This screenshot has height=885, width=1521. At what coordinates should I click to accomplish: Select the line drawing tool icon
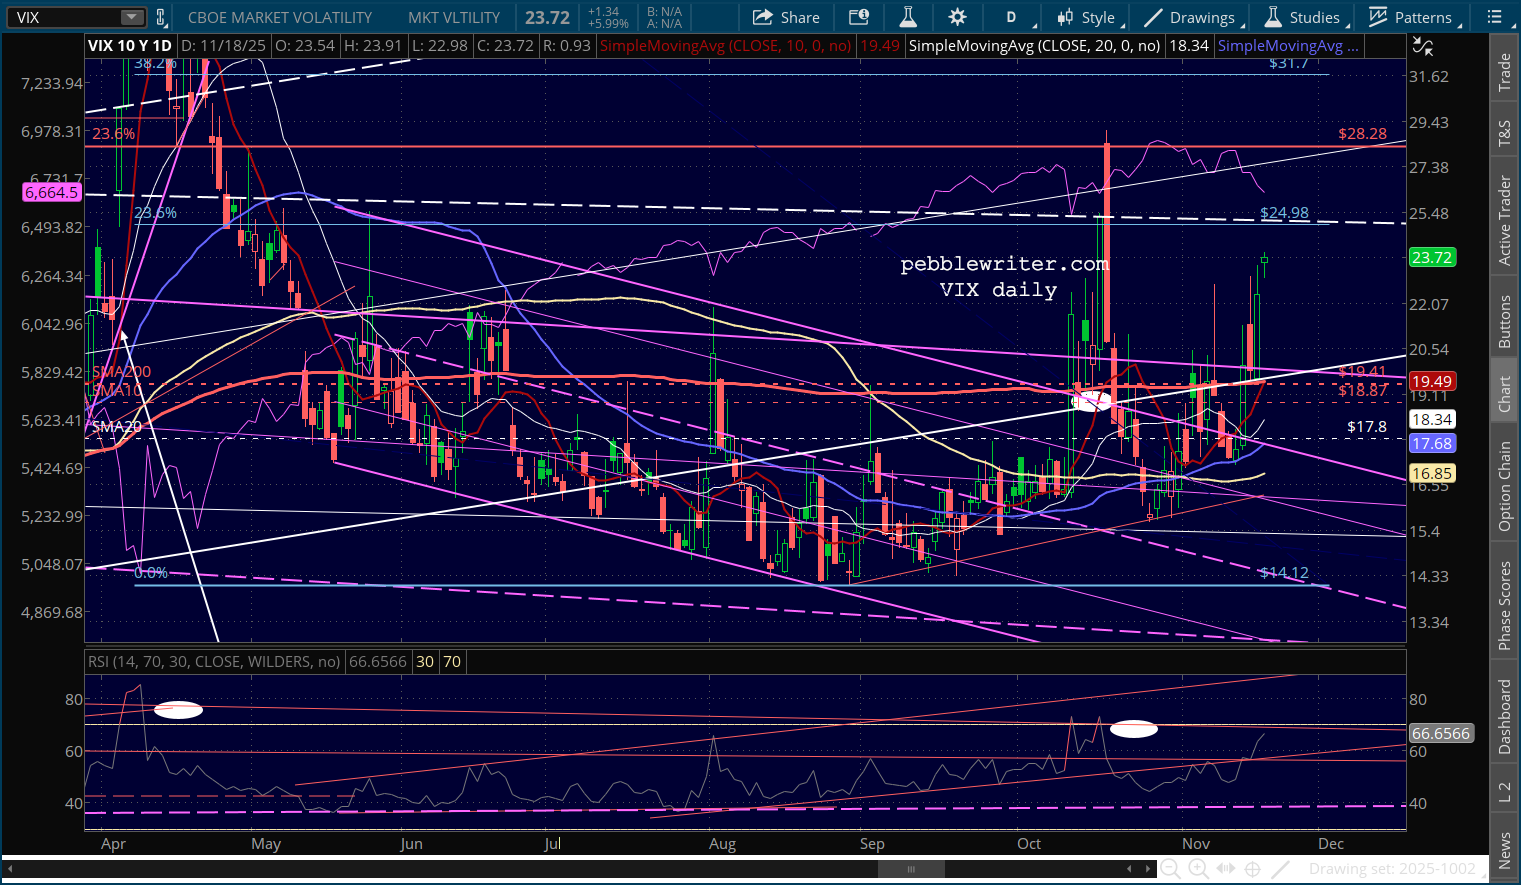[1280, 869]
